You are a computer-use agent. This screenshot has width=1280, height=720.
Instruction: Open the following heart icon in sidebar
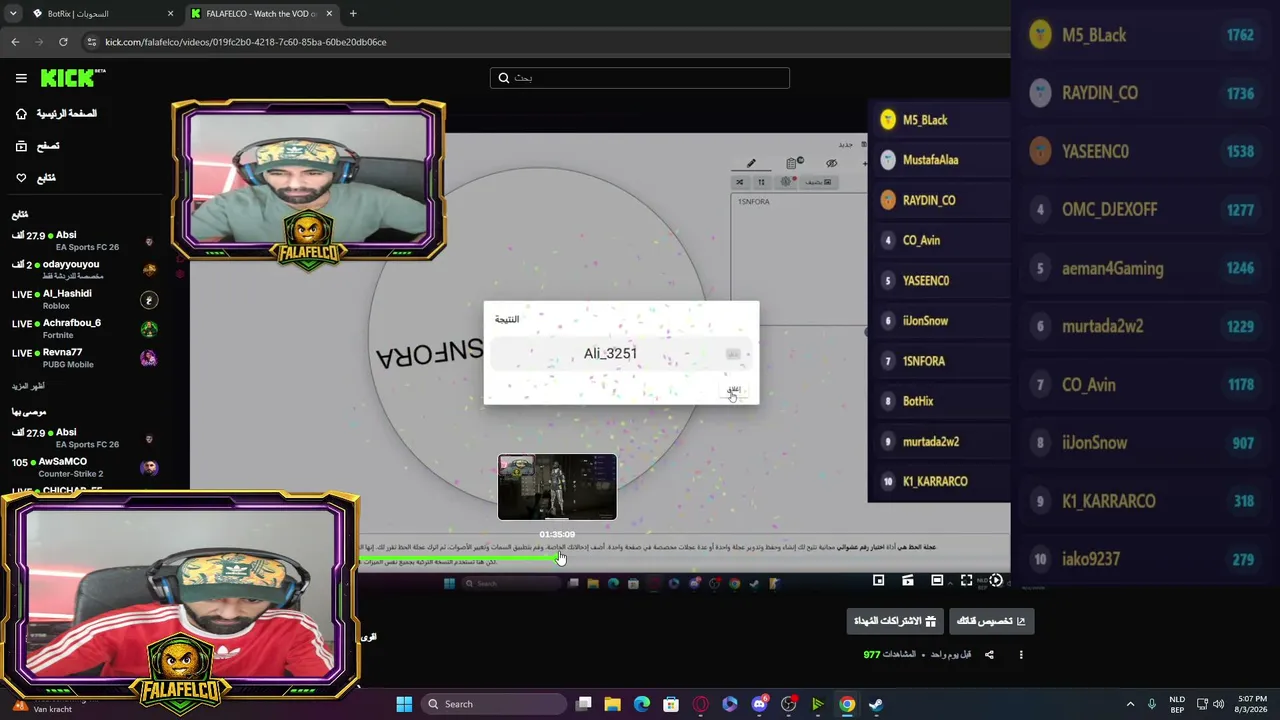[21, 178]
